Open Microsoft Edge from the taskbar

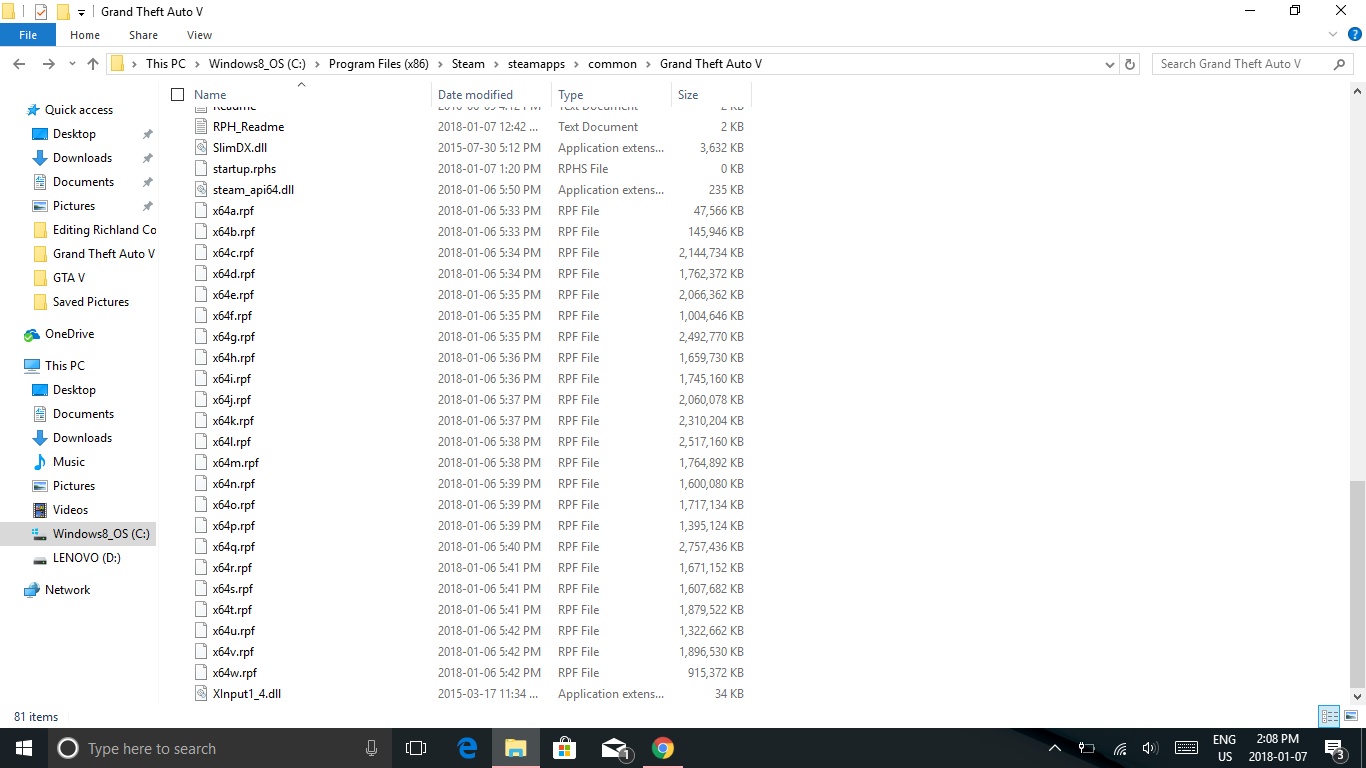[467, 748]
